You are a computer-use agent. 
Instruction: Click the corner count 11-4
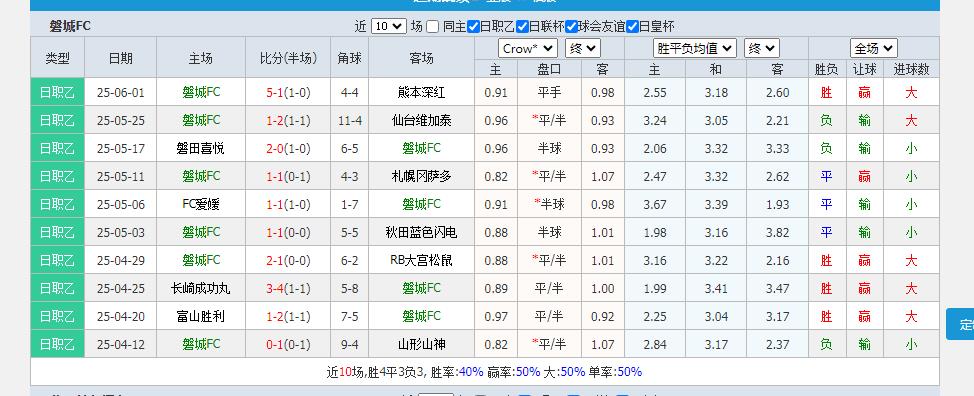[x=350, y=120]
